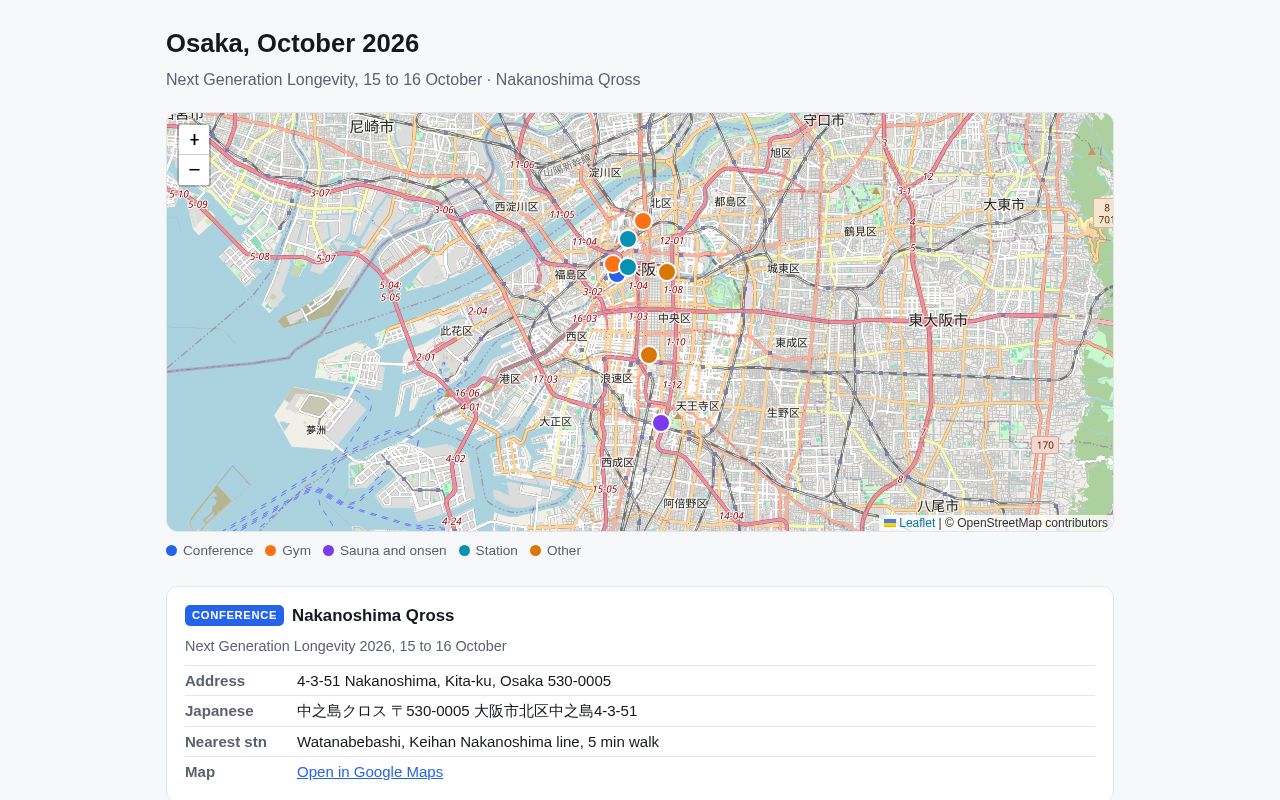The width and height of the screenshot is (1280, 800).
Task: Open the Leaflet attribution link
Action: click(x=910, y=523)
